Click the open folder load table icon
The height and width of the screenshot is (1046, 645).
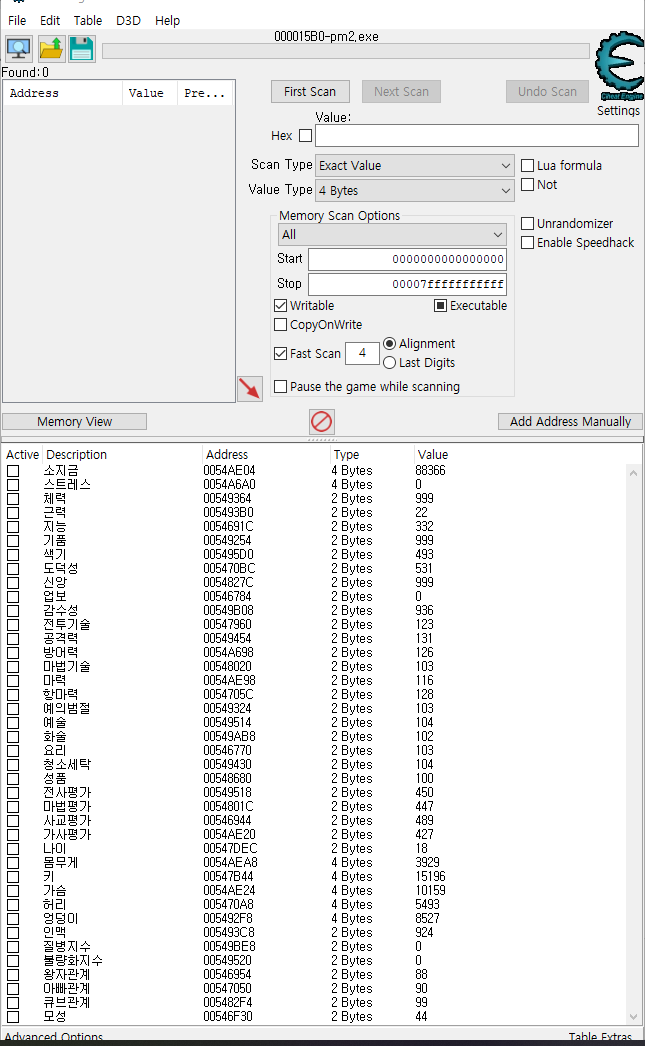(51, 49)
